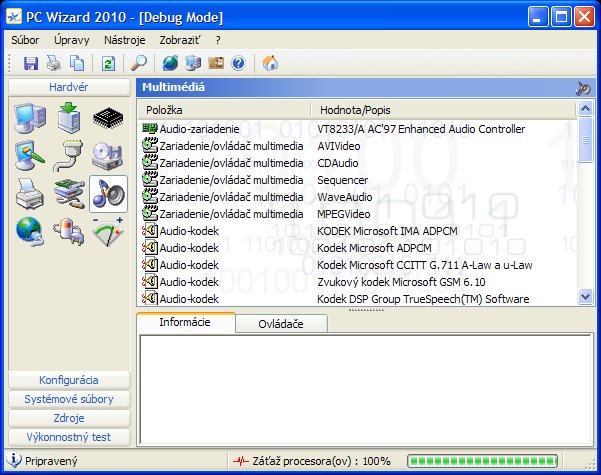Select the Printers icon
Screen dimensions: 601x475
point(30,194)
